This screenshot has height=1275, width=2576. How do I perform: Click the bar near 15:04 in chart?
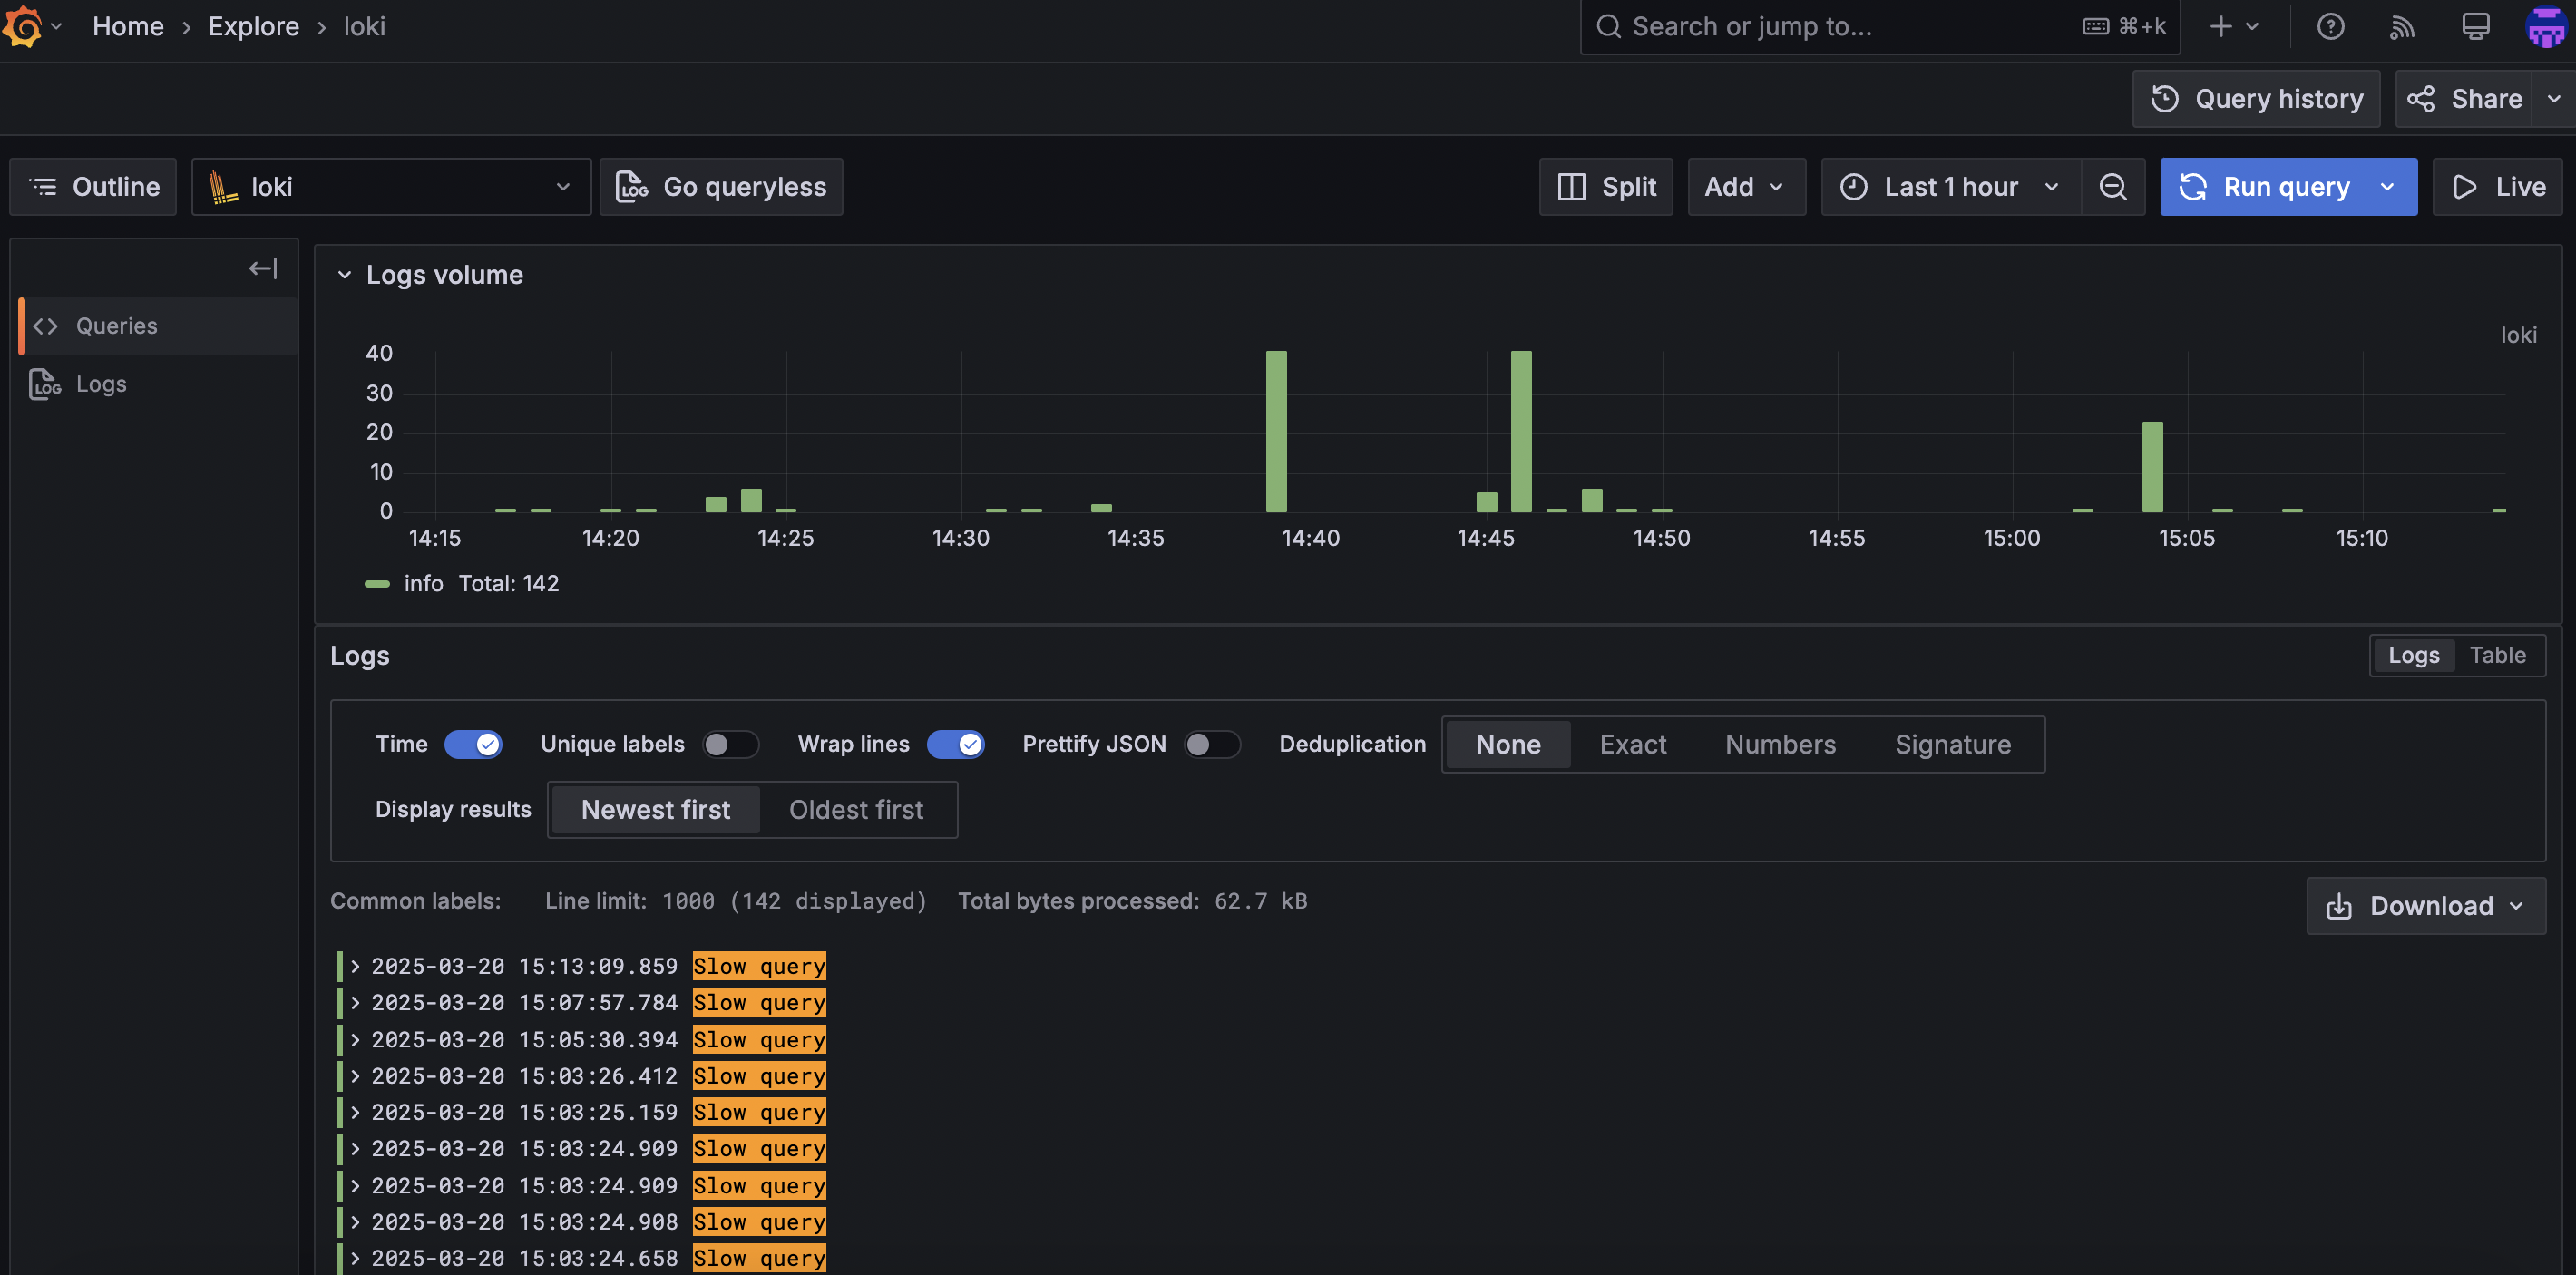click(x=2152, y=467)
